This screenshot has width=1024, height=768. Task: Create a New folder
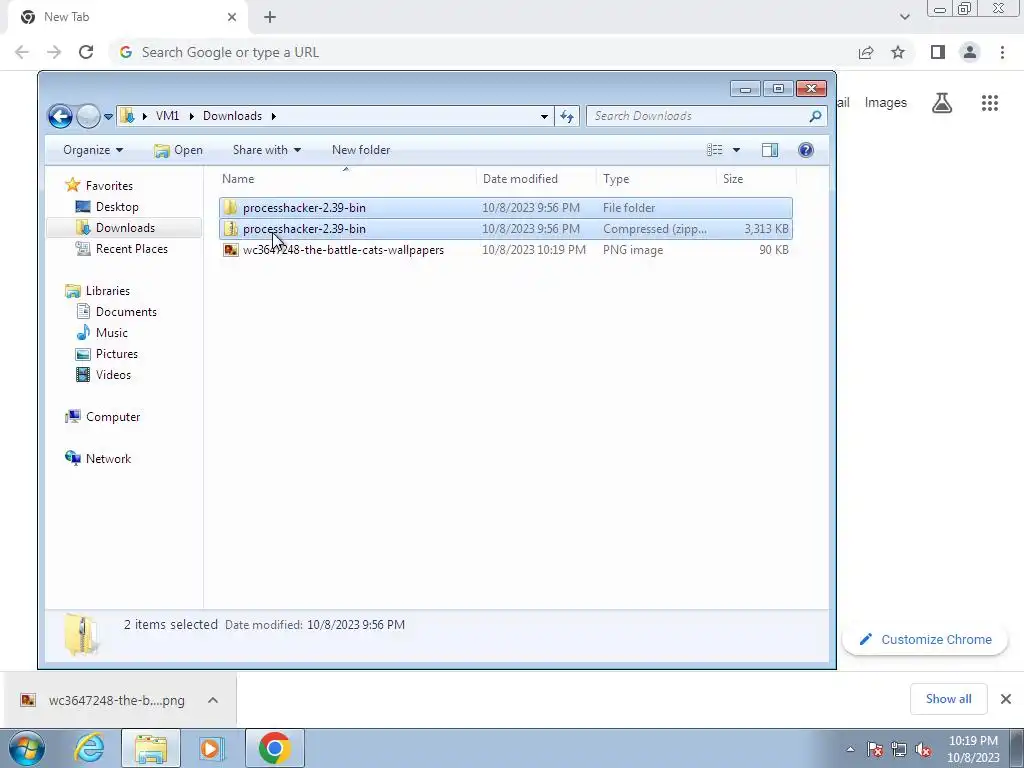(x=360, y=150)
